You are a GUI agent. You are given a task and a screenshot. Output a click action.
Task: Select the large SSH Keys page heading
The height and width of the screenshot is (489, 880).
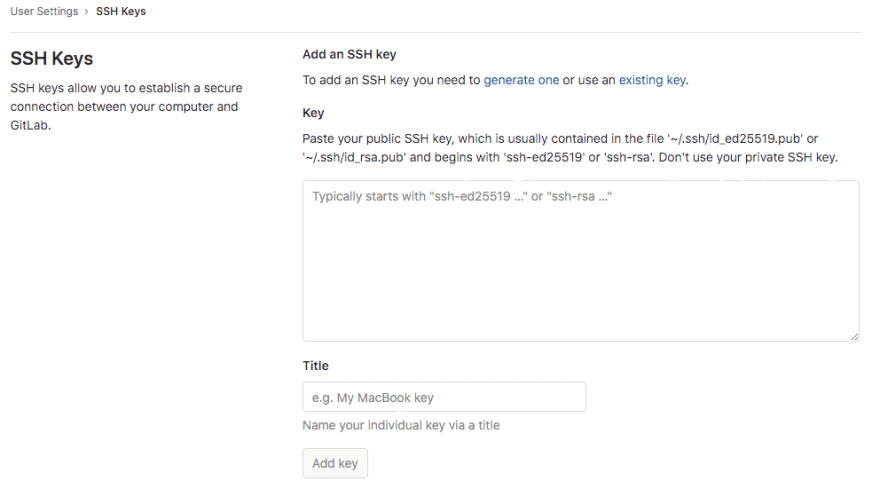(52, 58)
